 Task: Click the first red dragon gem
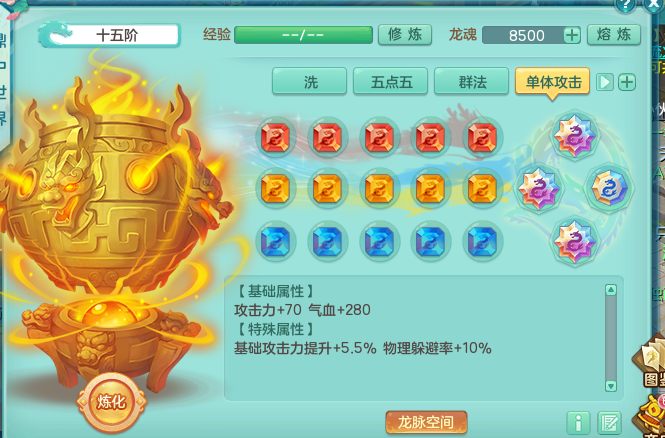275,137
